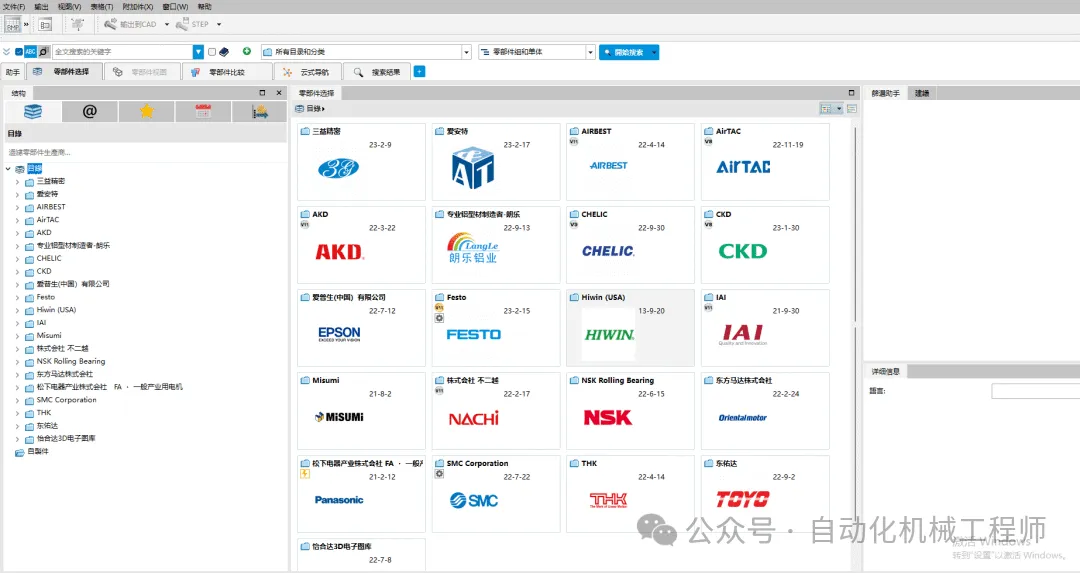This screenshot has height=573, width=1080.
Task: Click the view mode icon above catalog grid
Action: coord(826,109)
